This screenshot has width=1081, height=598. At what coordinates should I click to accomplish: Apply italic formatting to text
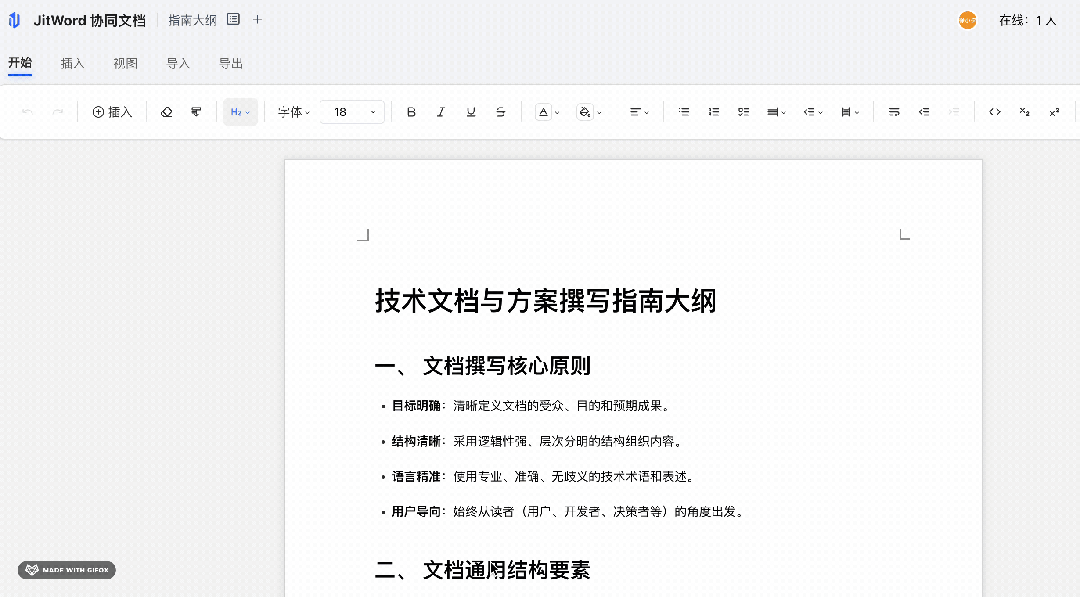coord(441,112)
